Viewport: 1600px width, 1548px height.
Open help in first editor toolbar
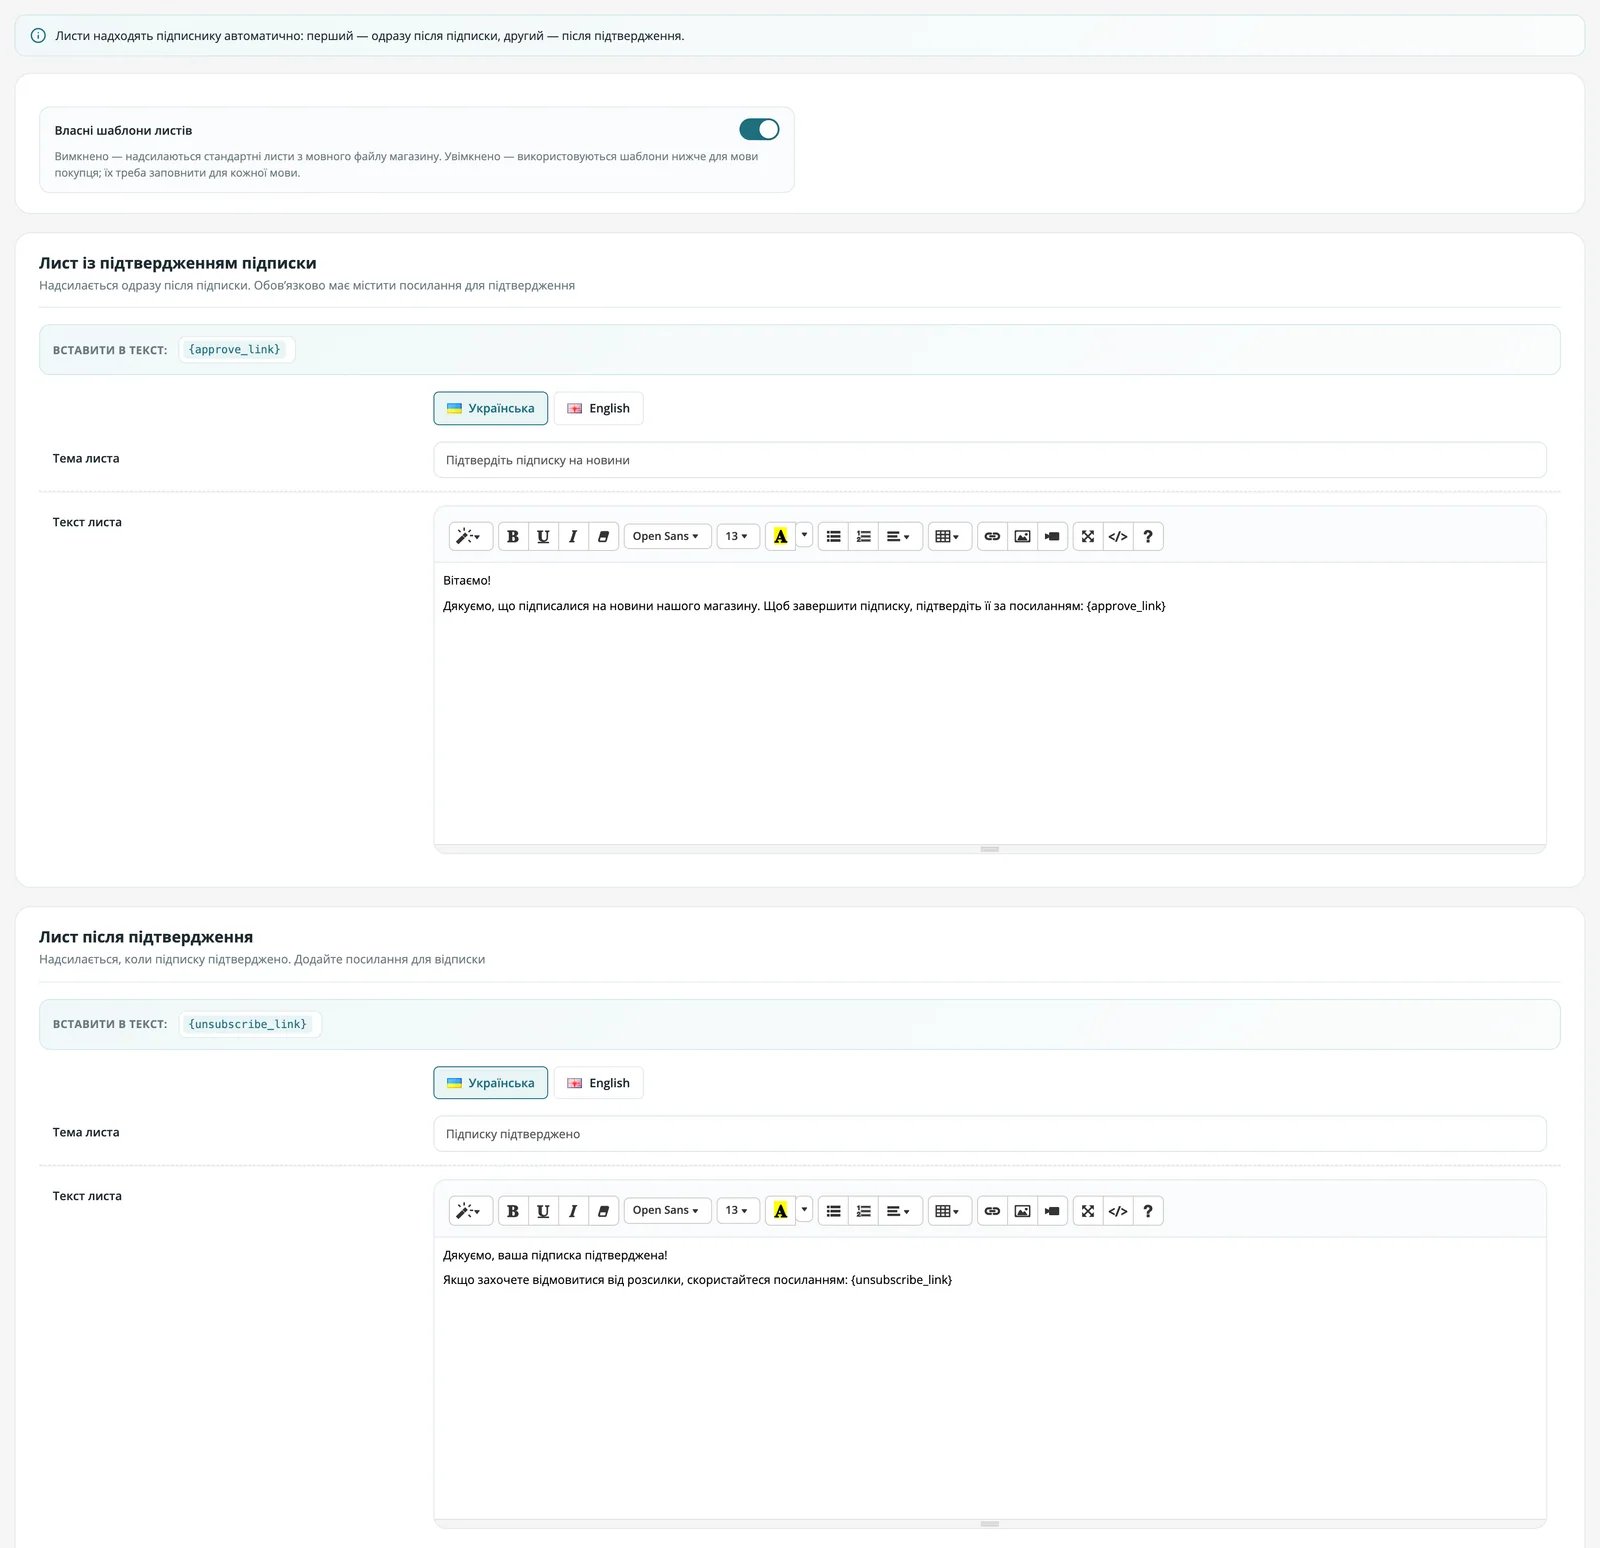pyautogui.click(x=1148, y=537)
